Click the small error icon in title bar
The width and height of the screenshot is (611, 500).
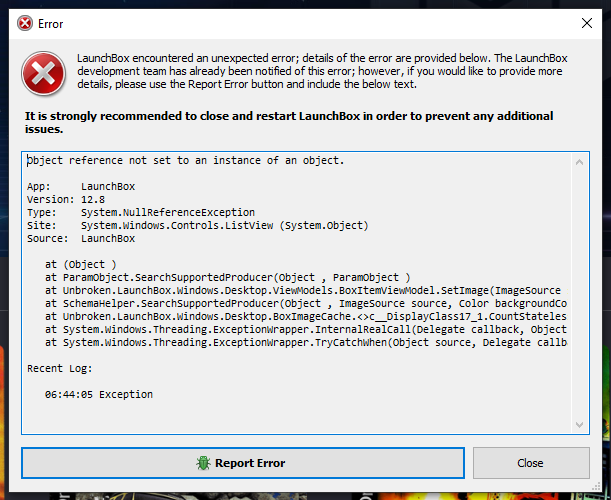pos(24,22)
